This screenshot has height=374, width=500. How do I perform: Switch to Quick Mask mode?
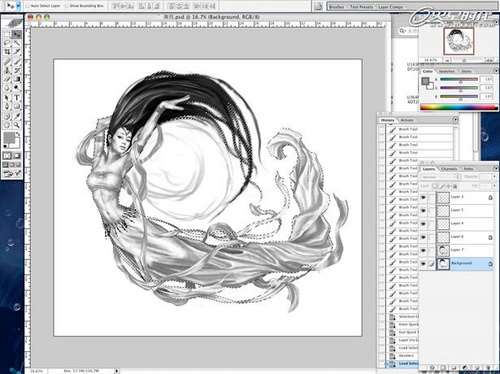17,156
